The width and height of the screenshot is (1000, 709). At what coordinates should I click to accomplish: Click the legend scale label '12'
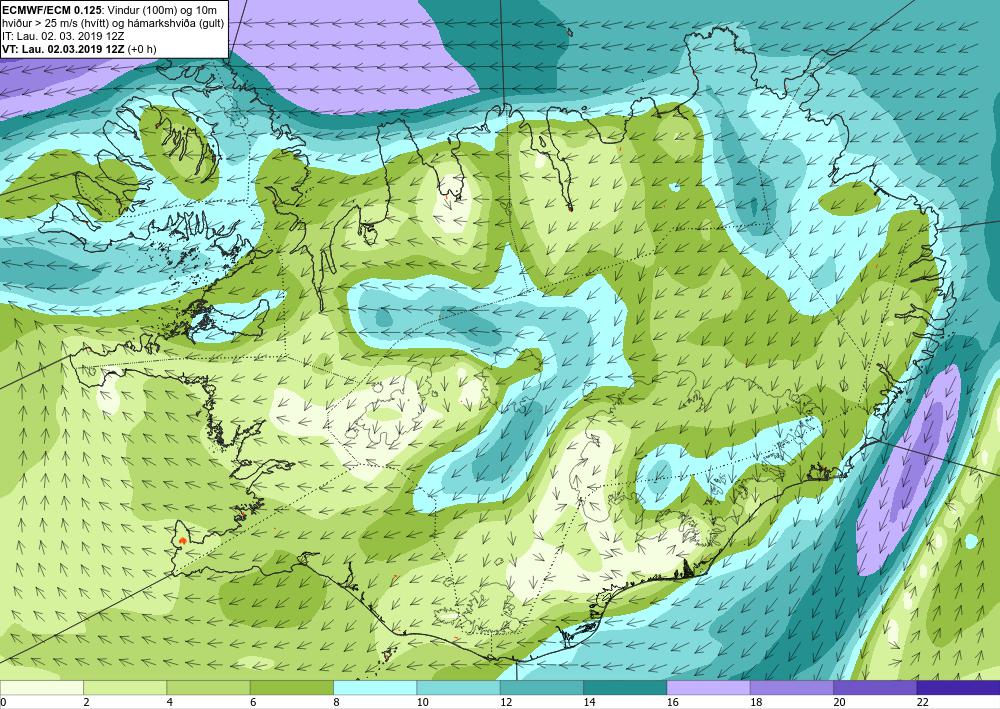coord(506,702)
